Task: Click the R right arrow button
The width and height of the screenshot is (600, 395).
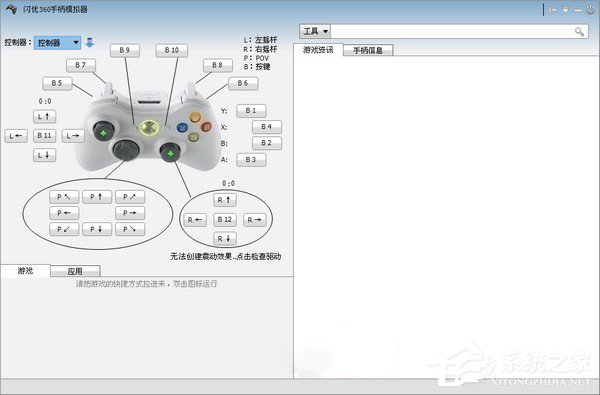Action: coord(254,220)
